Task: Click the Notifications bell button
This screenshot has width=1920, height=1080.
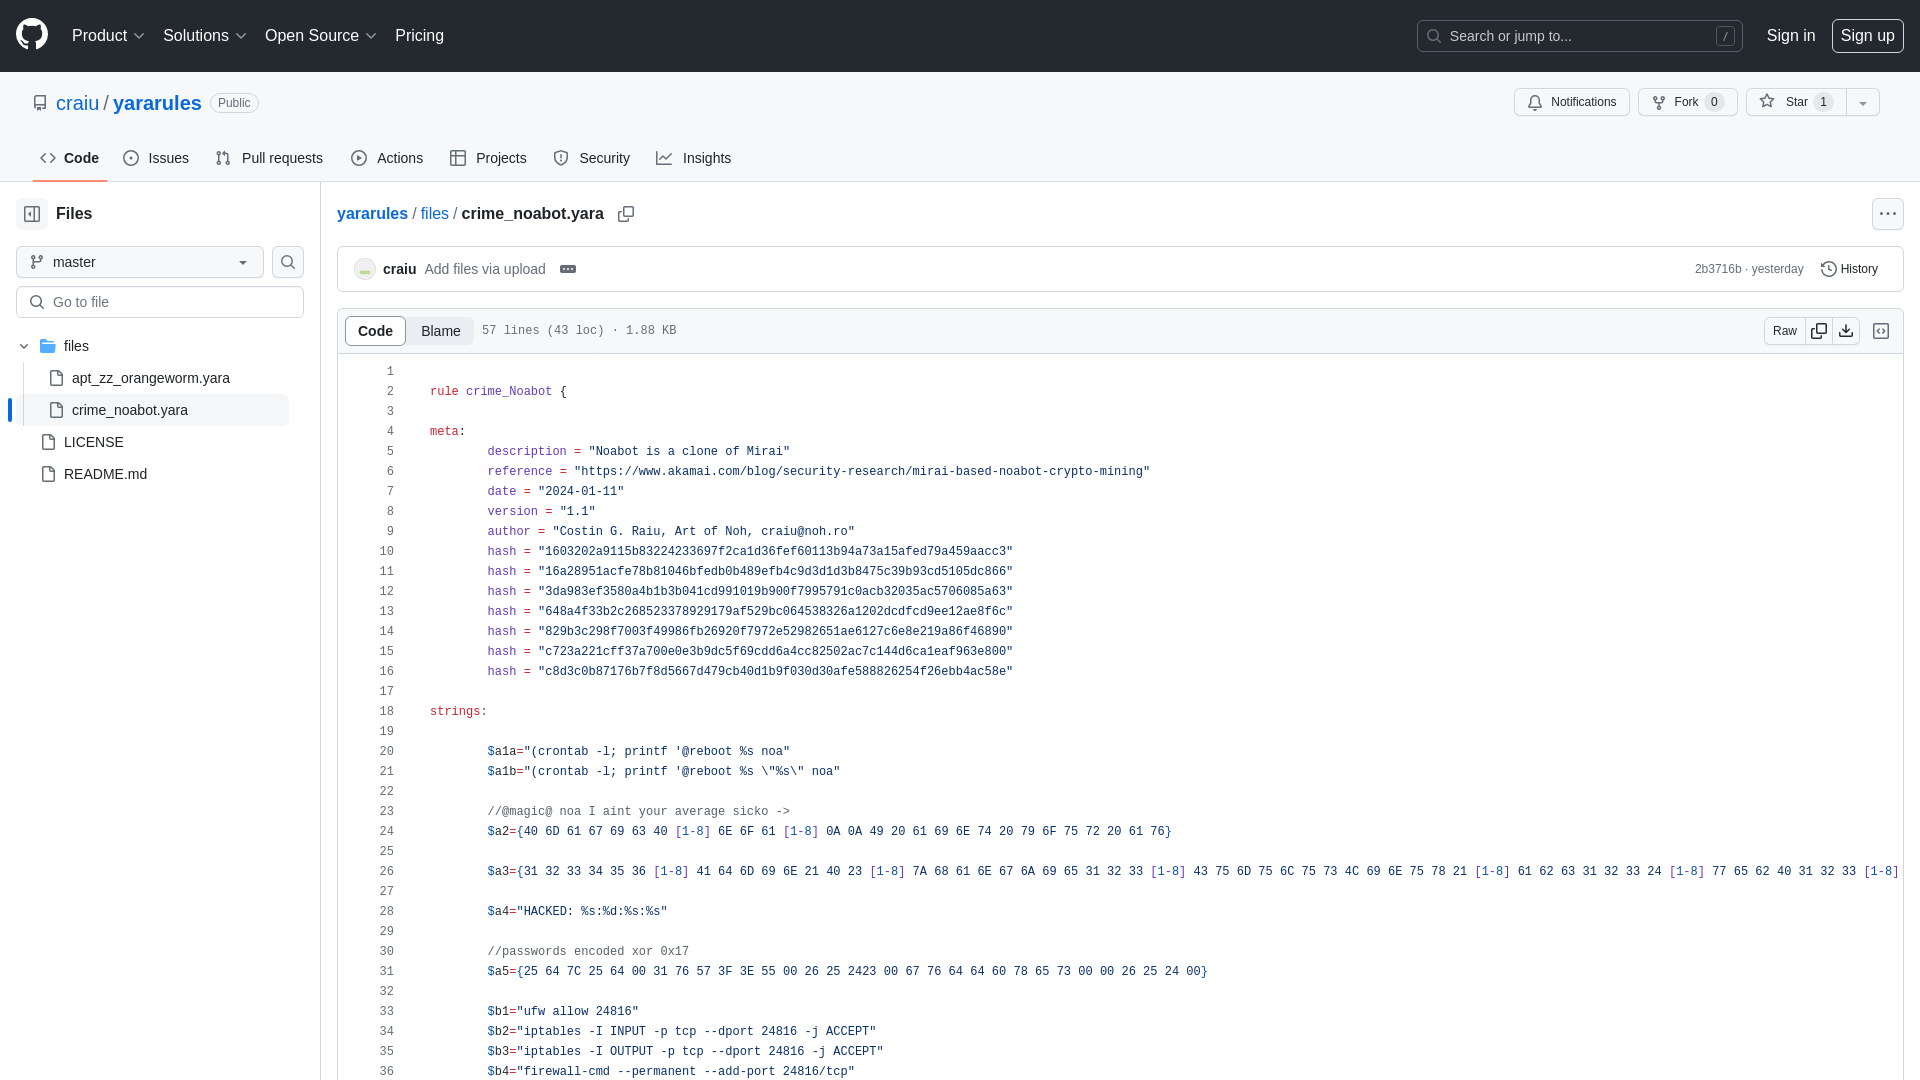Action: pyautogui.click(x=1571, y=102)
